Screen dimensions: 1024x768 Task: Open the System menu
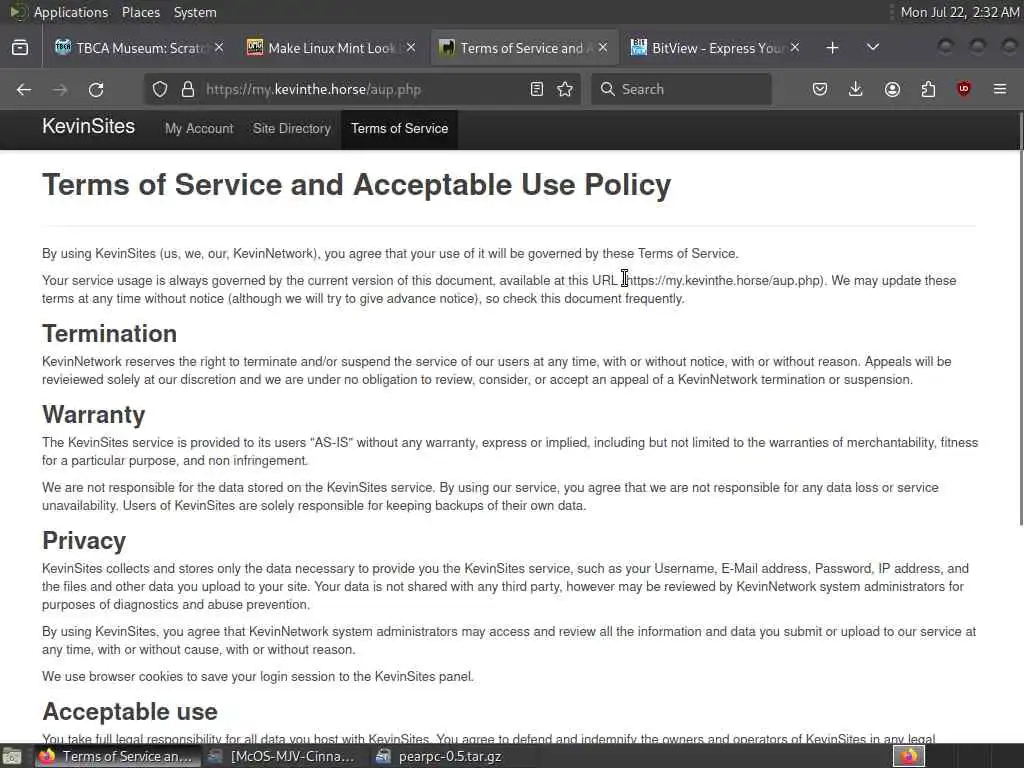point(195,12)
